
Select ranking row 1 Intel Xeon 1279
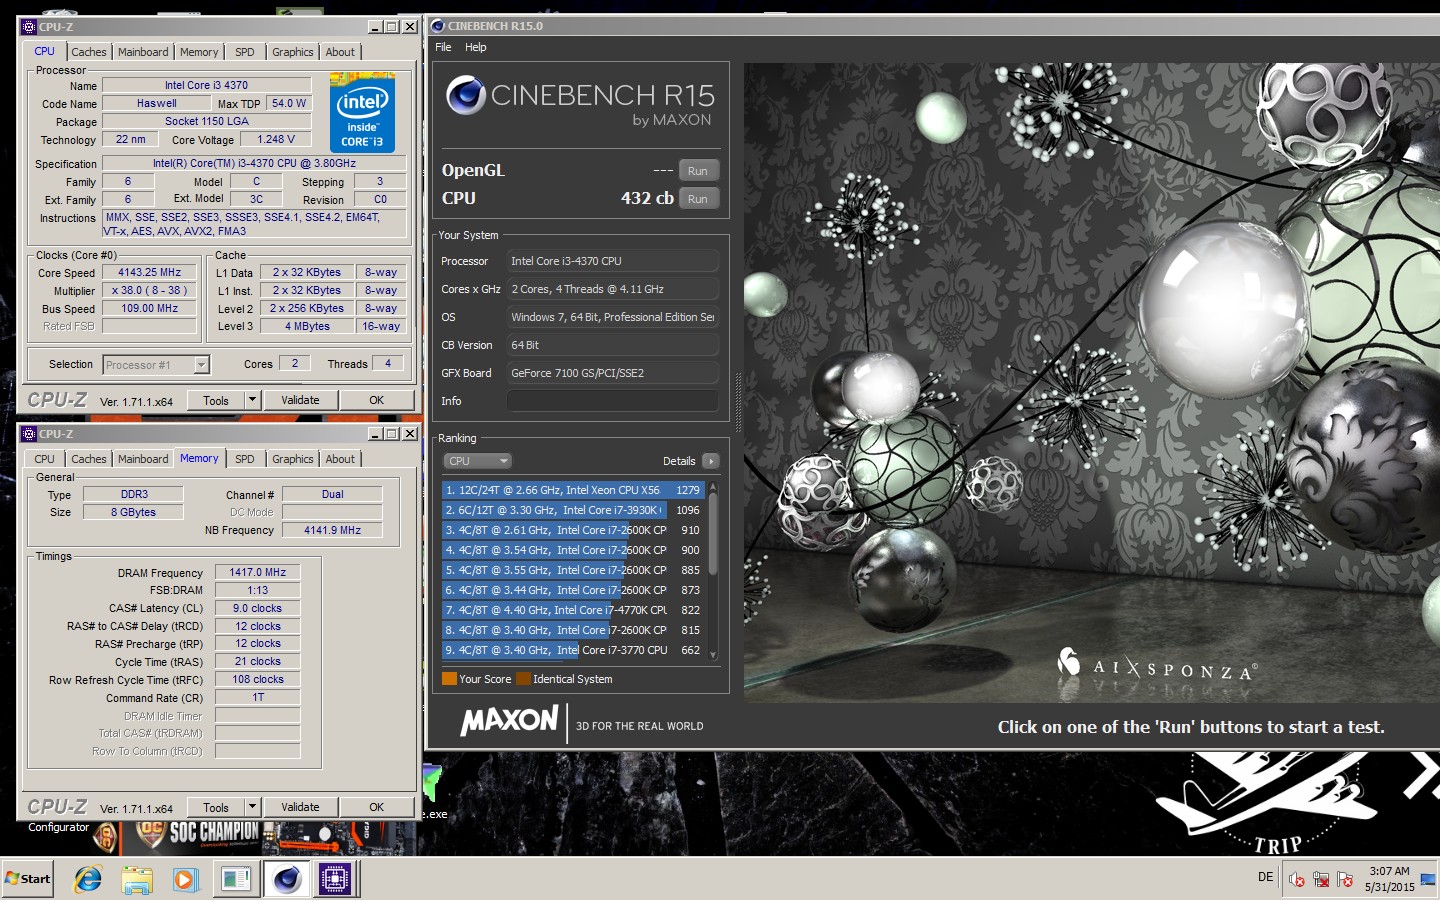pyautogui.click(x=574, y=490)
